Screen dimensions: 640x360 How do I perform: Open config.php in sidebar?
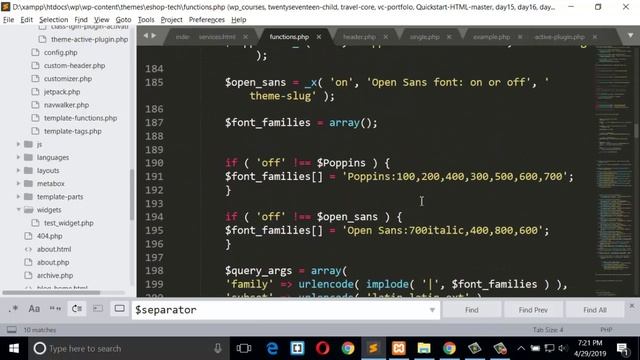point(60,52)
